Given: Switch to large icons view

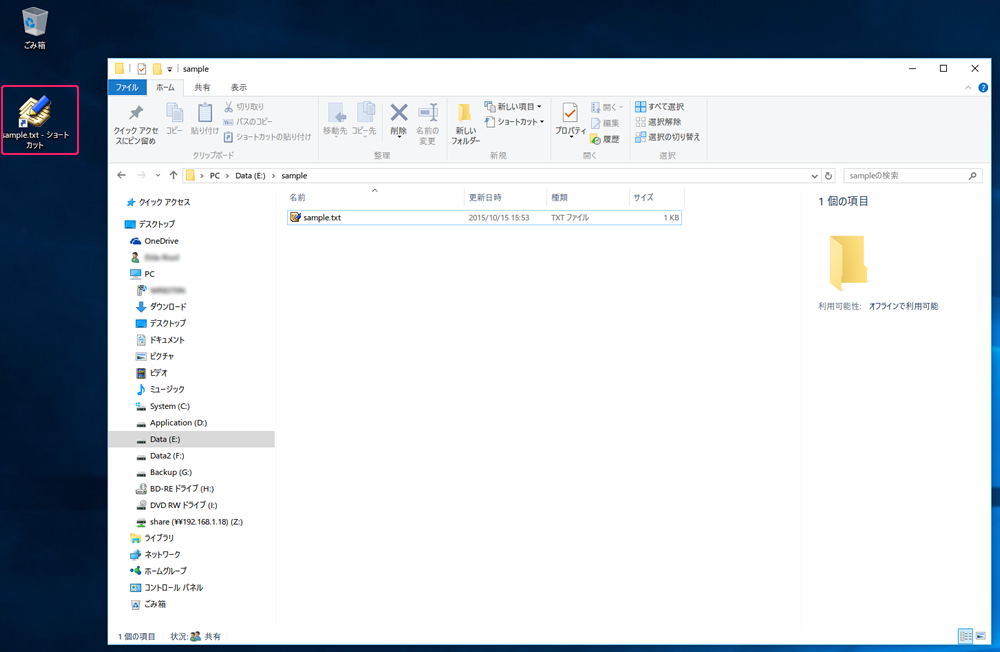Looking at the screenshot, I should pos(981,636).
